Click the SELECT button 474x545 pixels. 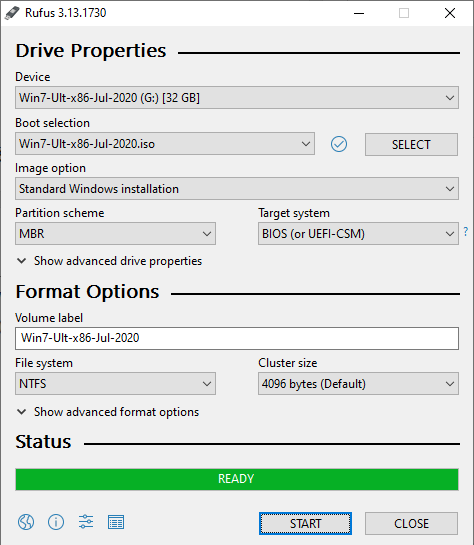tap(411, 144)
